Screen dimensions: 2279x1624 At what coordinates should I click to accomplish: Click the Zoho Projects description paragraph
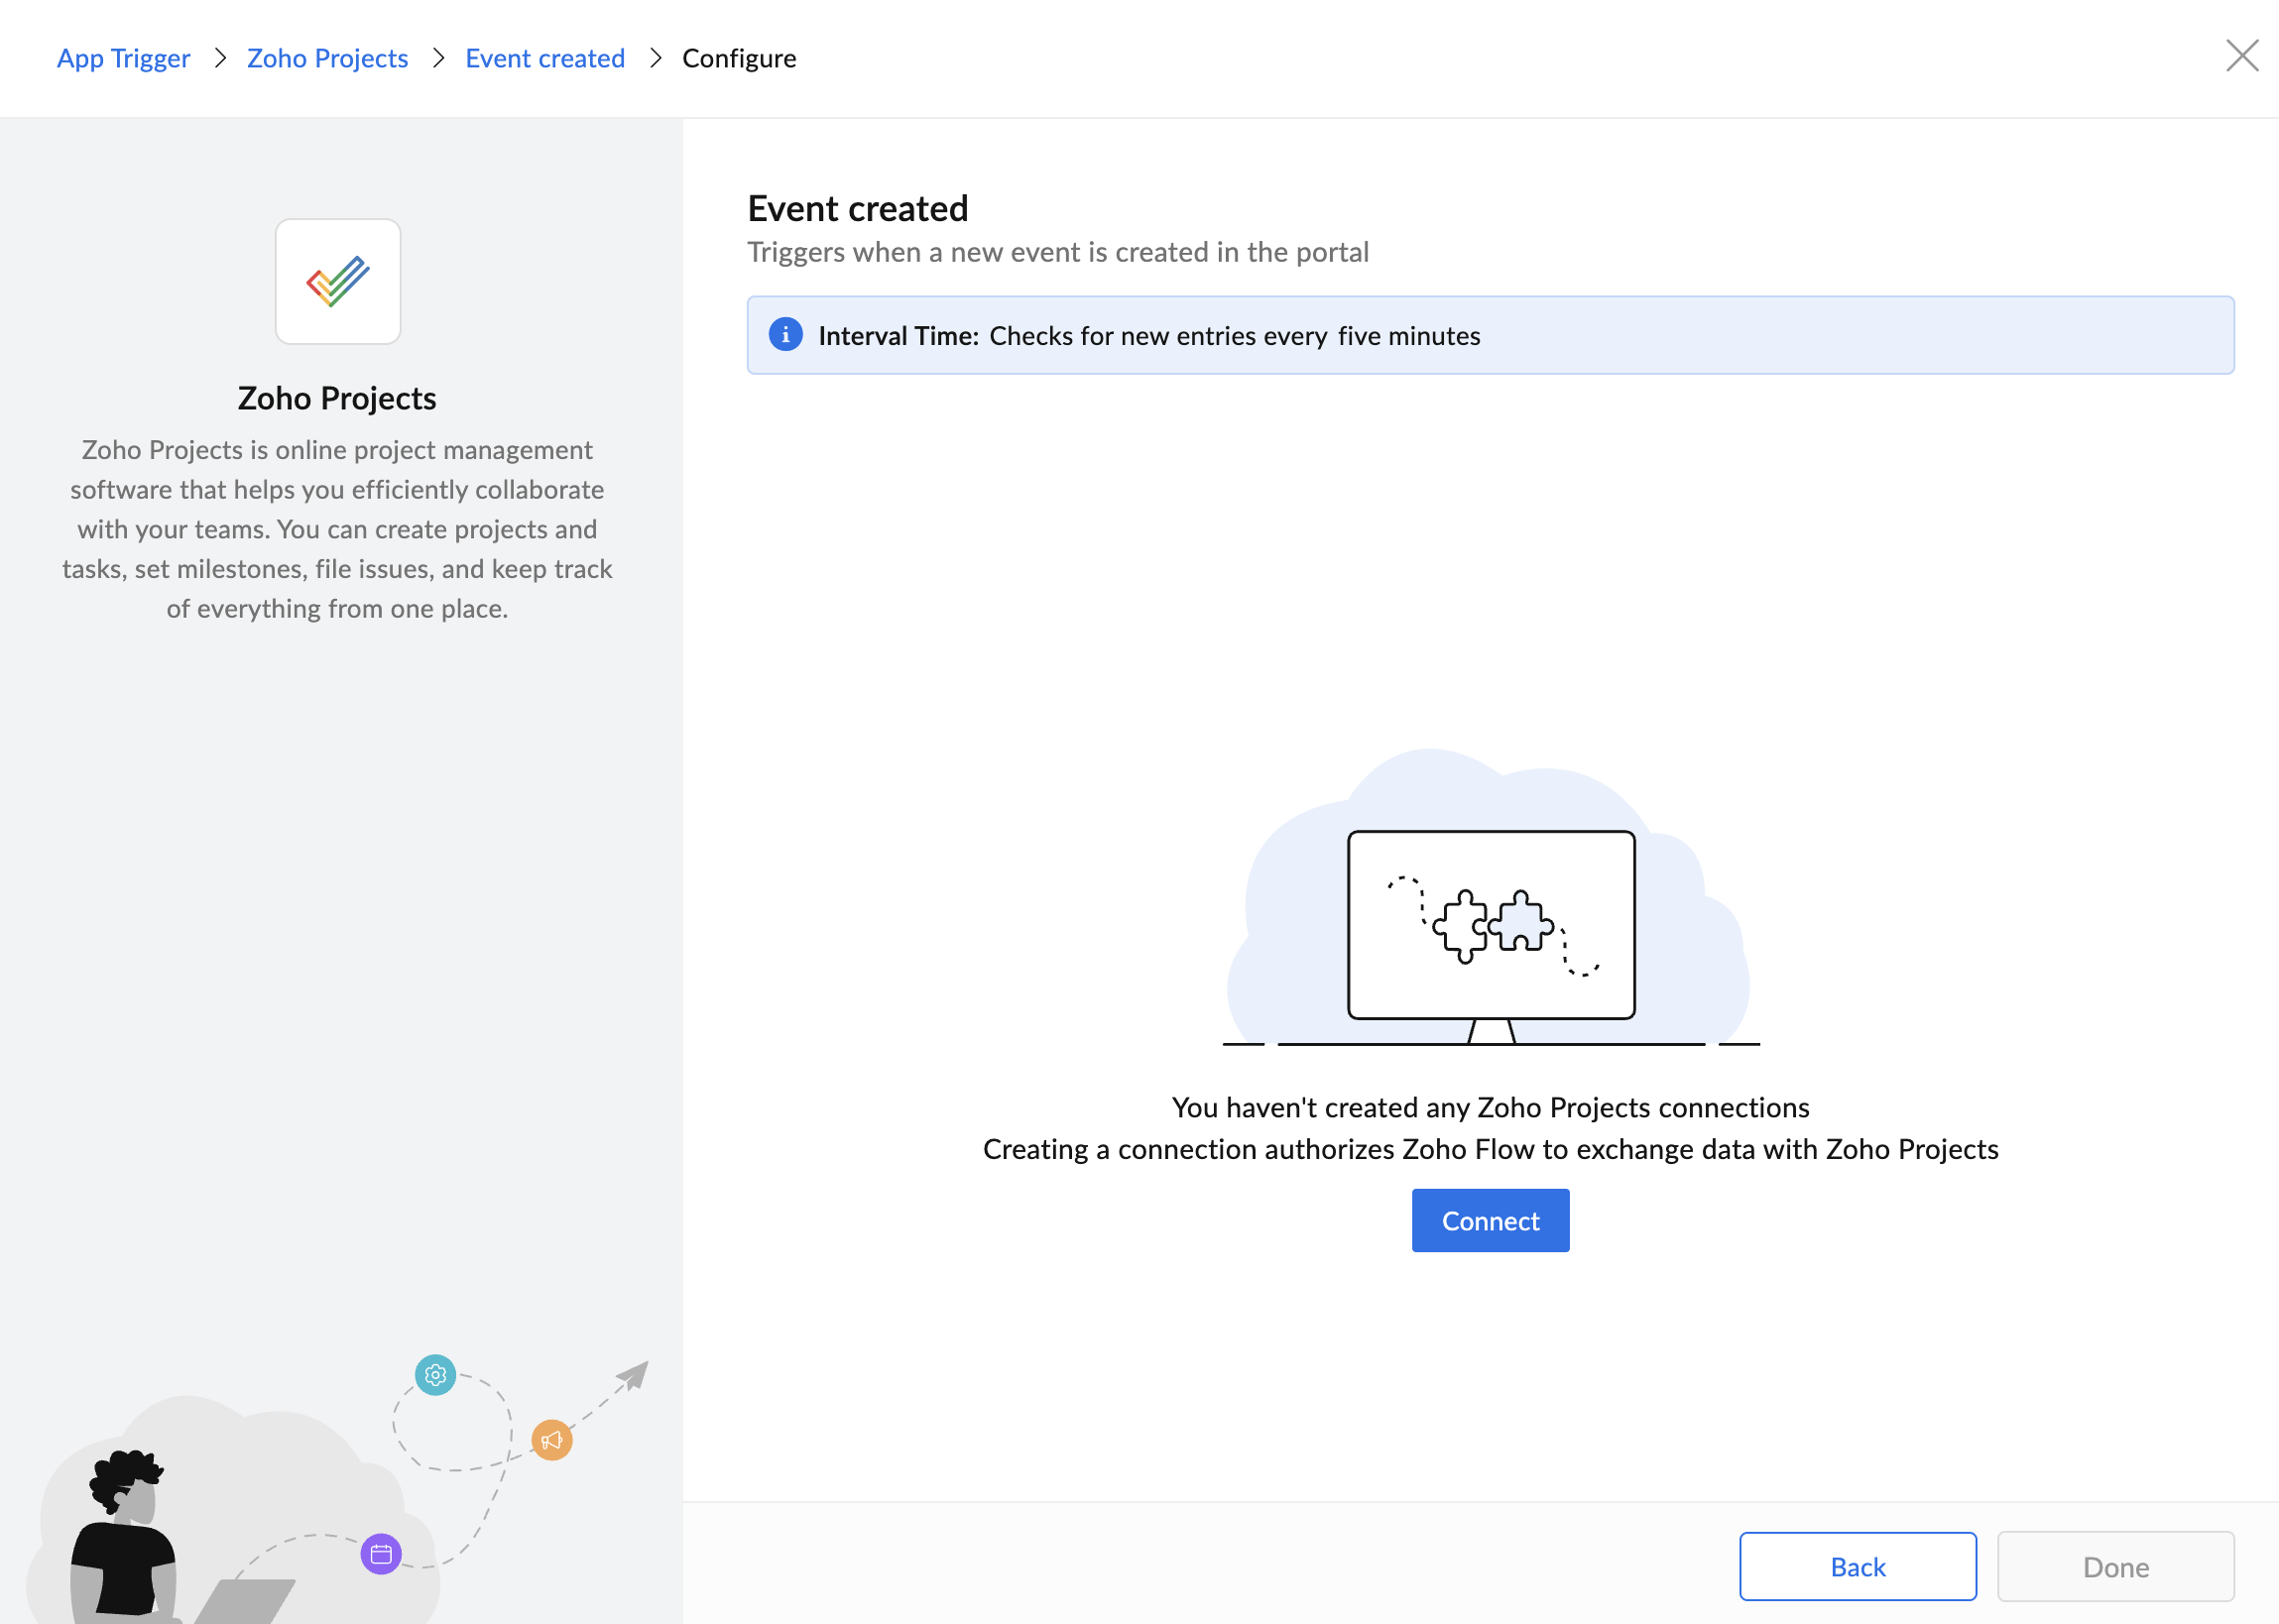pos(337,529)
